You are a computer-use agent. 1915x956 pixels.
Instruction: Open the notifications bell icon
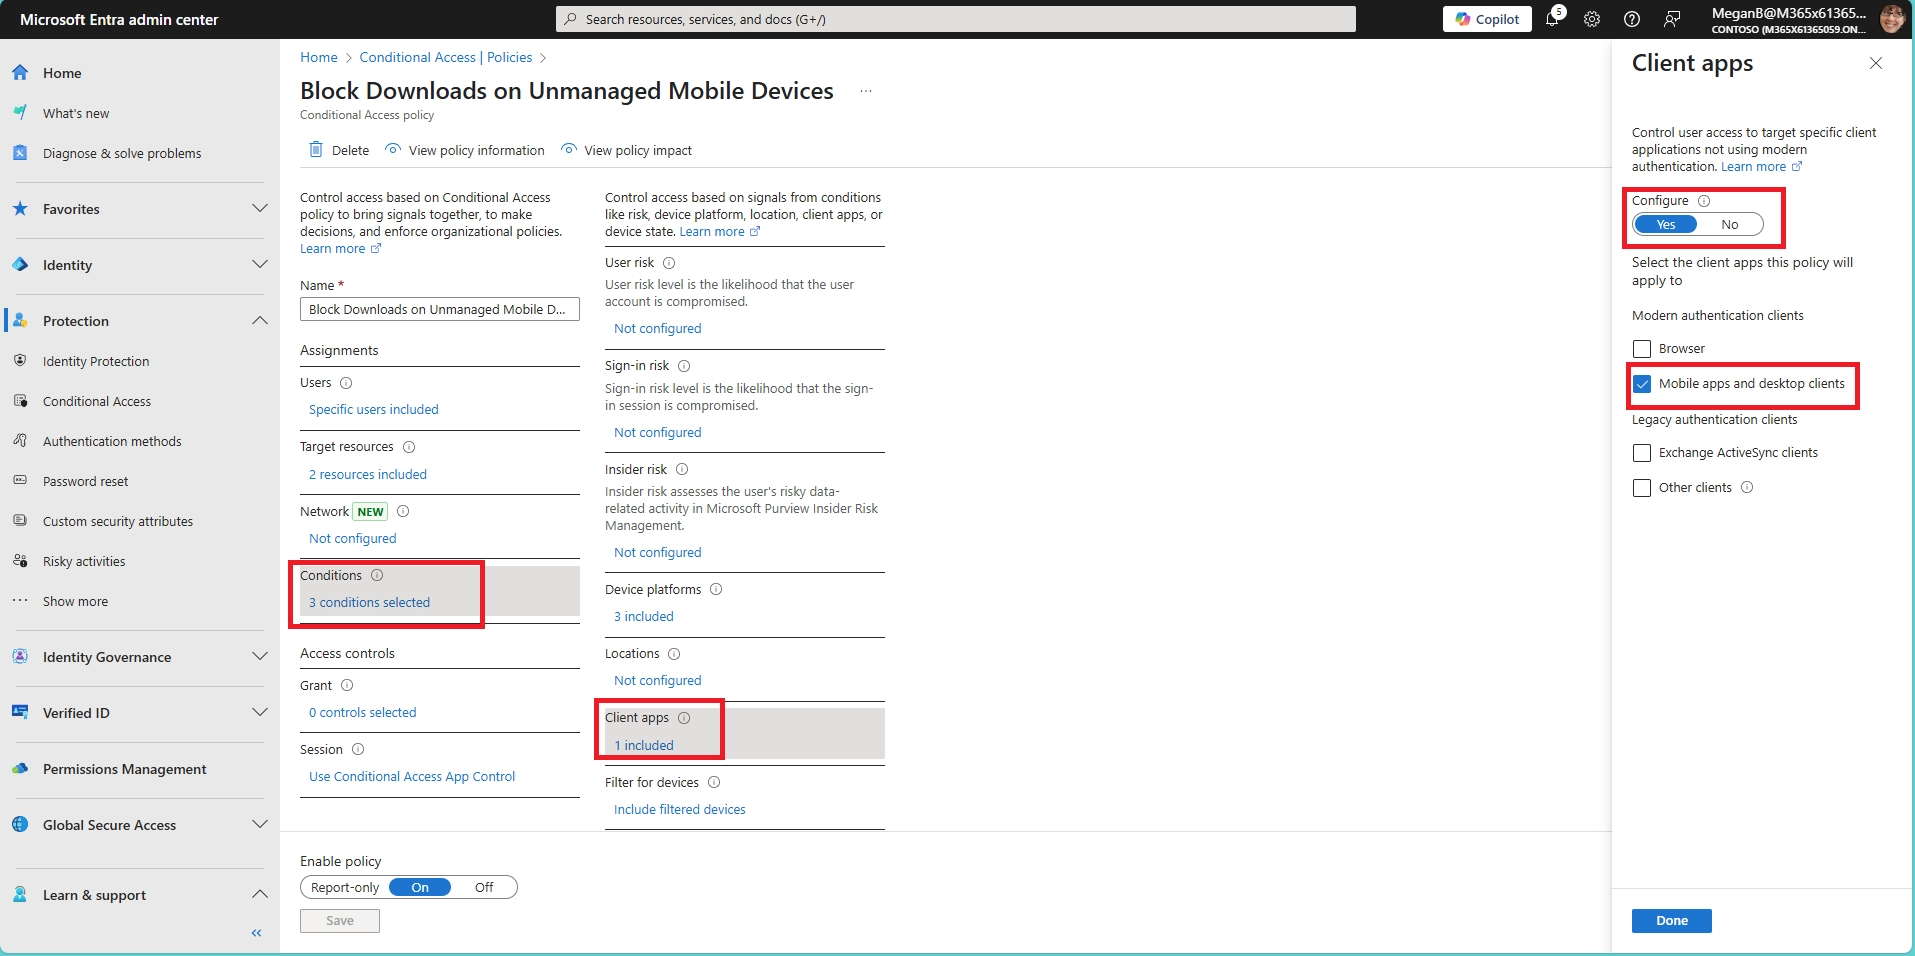pyautogui.click(x=1552, y=19)
